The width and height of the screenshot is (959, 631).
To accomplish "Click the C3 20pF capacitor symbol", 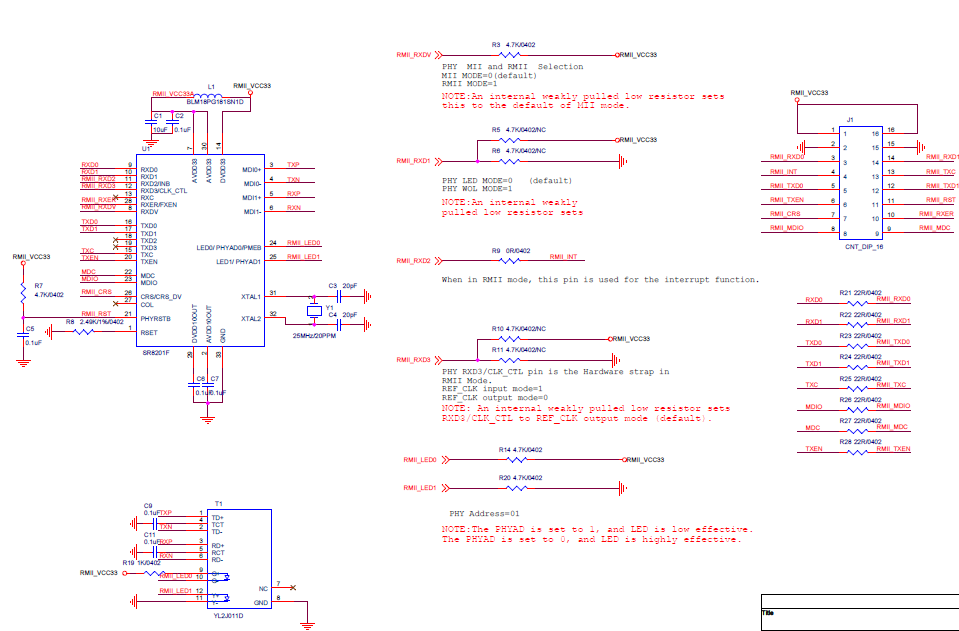I will 339,297.
